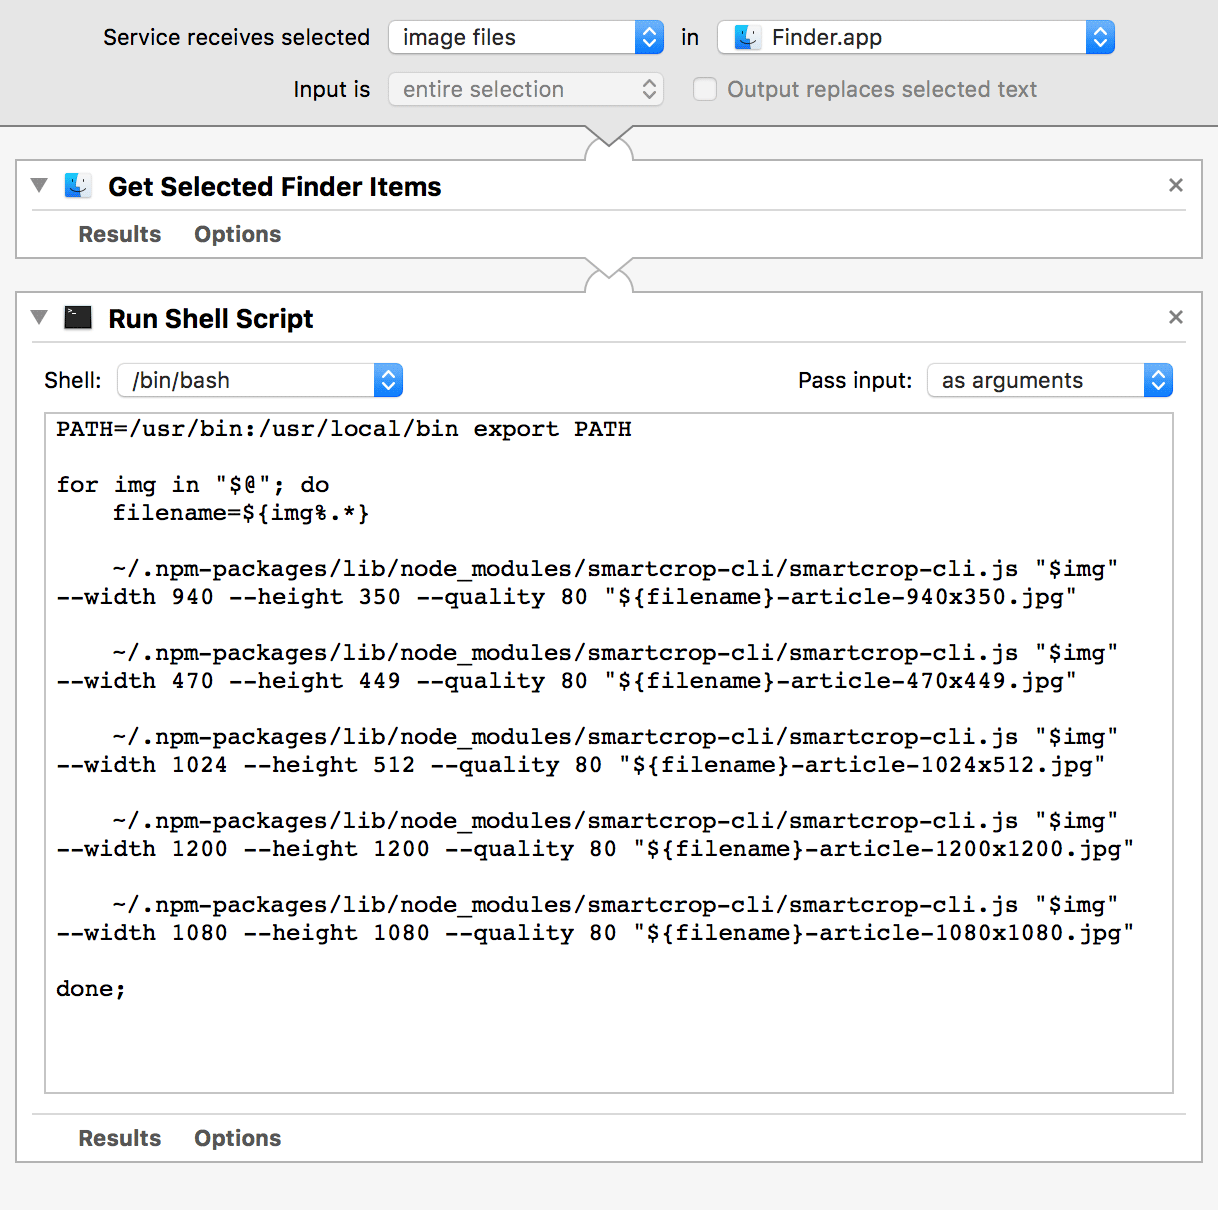Collapse the Run Shell Script action
This screenshot has height=1210, width=1218.
[x=39, y=317]
